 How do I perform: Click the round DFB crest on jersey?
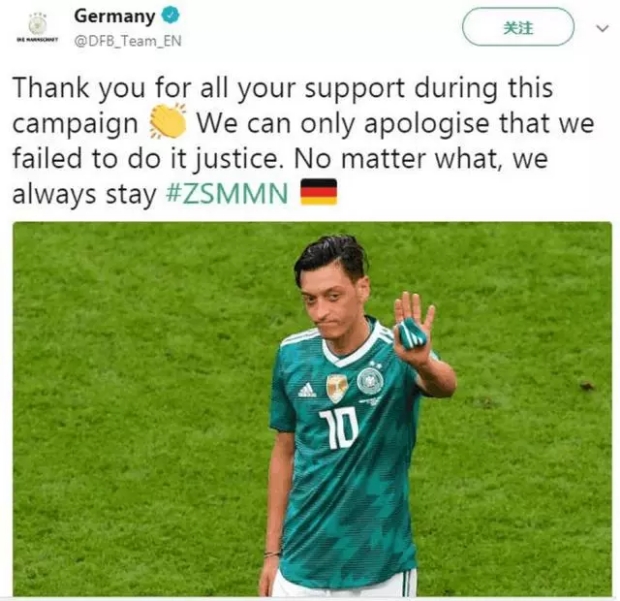click(x=370, y=380)
